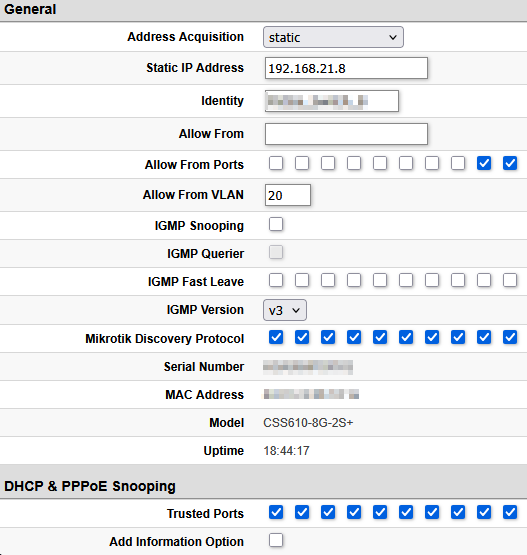Uncheck tenth Allow From Ports checkbox
This screenshot has height=555, width=527.
(x=510, y=164)
